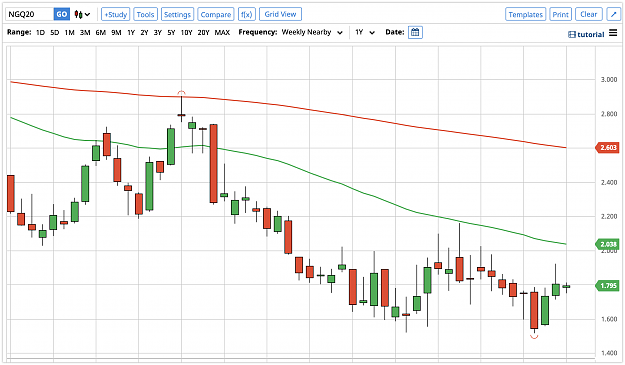Select the 20Y range
This screenshot has width=625, height=365.
click(203, 33)
